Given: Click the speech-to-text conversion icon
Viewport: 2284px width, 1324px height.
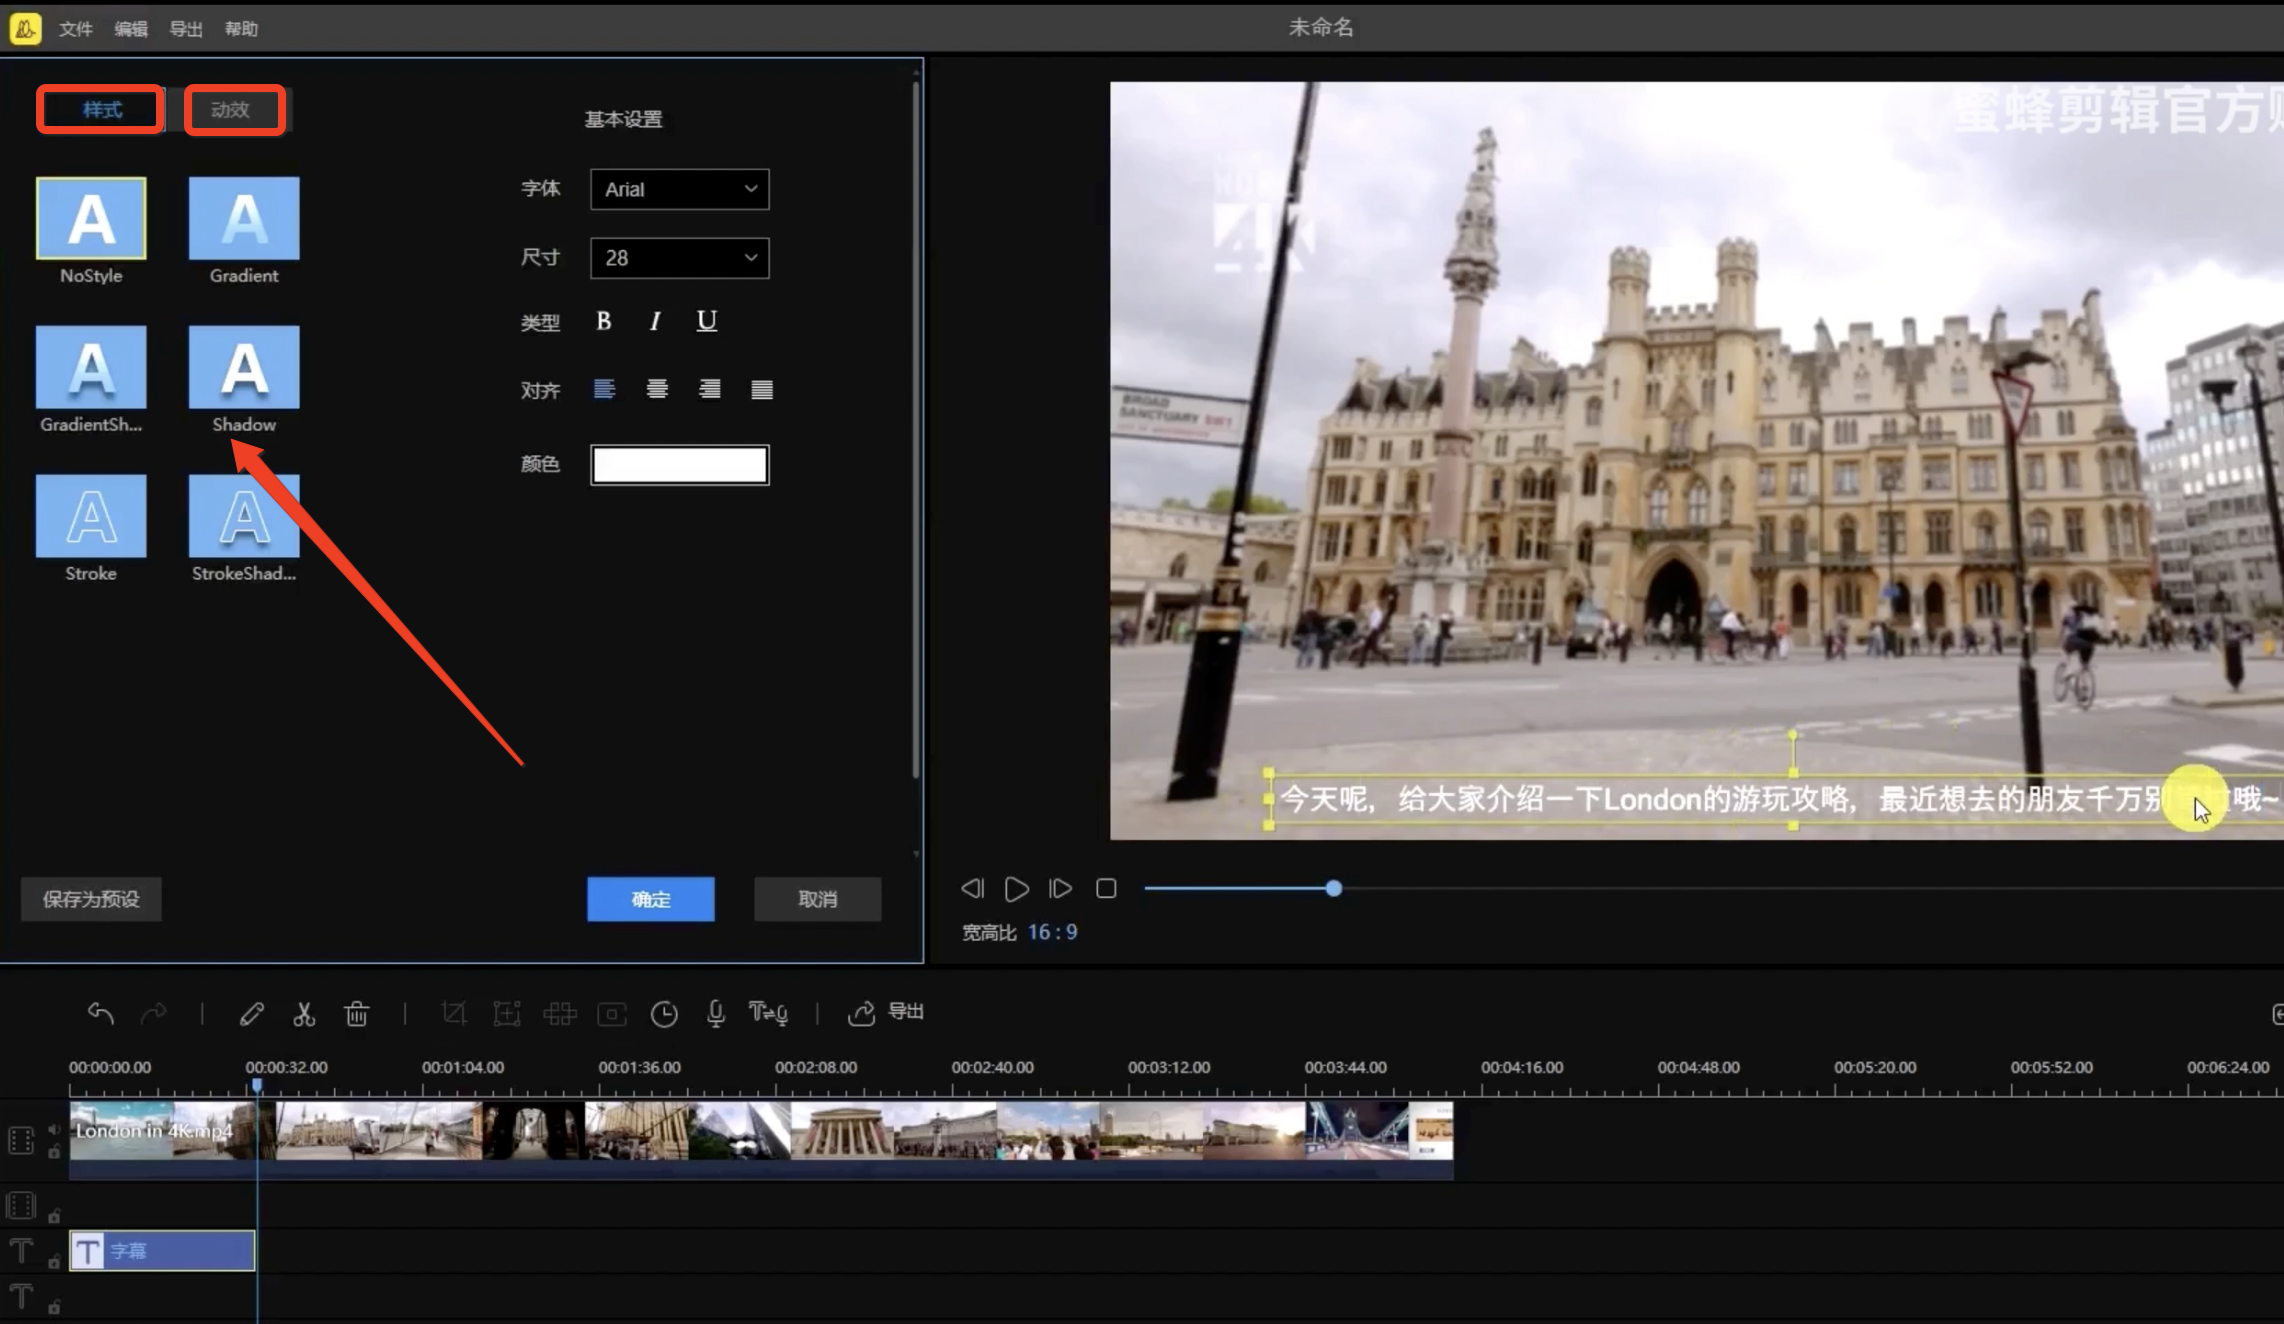Looking at the screenshot, I should (768, 1014).
